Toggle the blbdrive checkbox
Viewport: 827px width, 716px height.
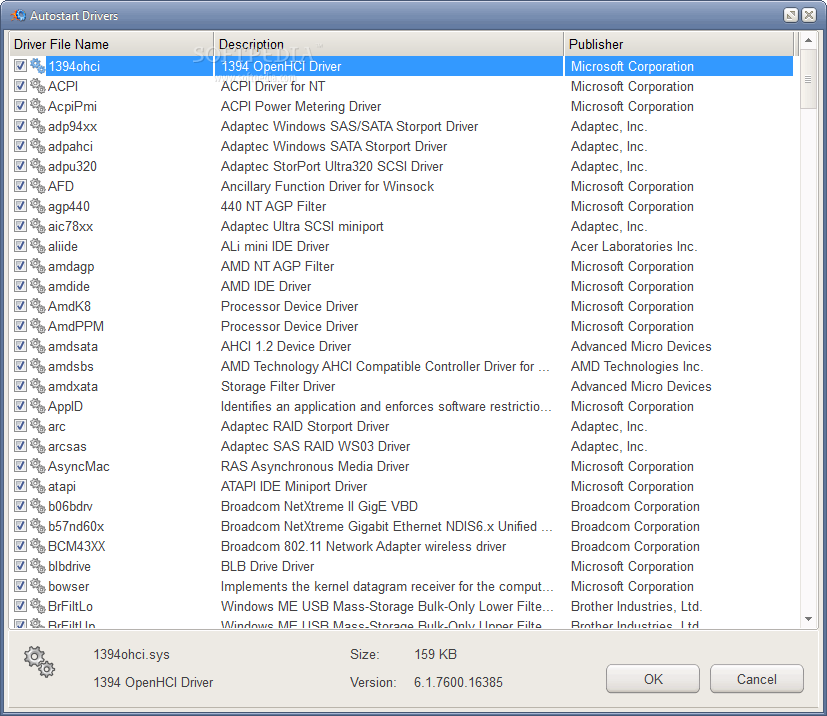coord(20,566)
